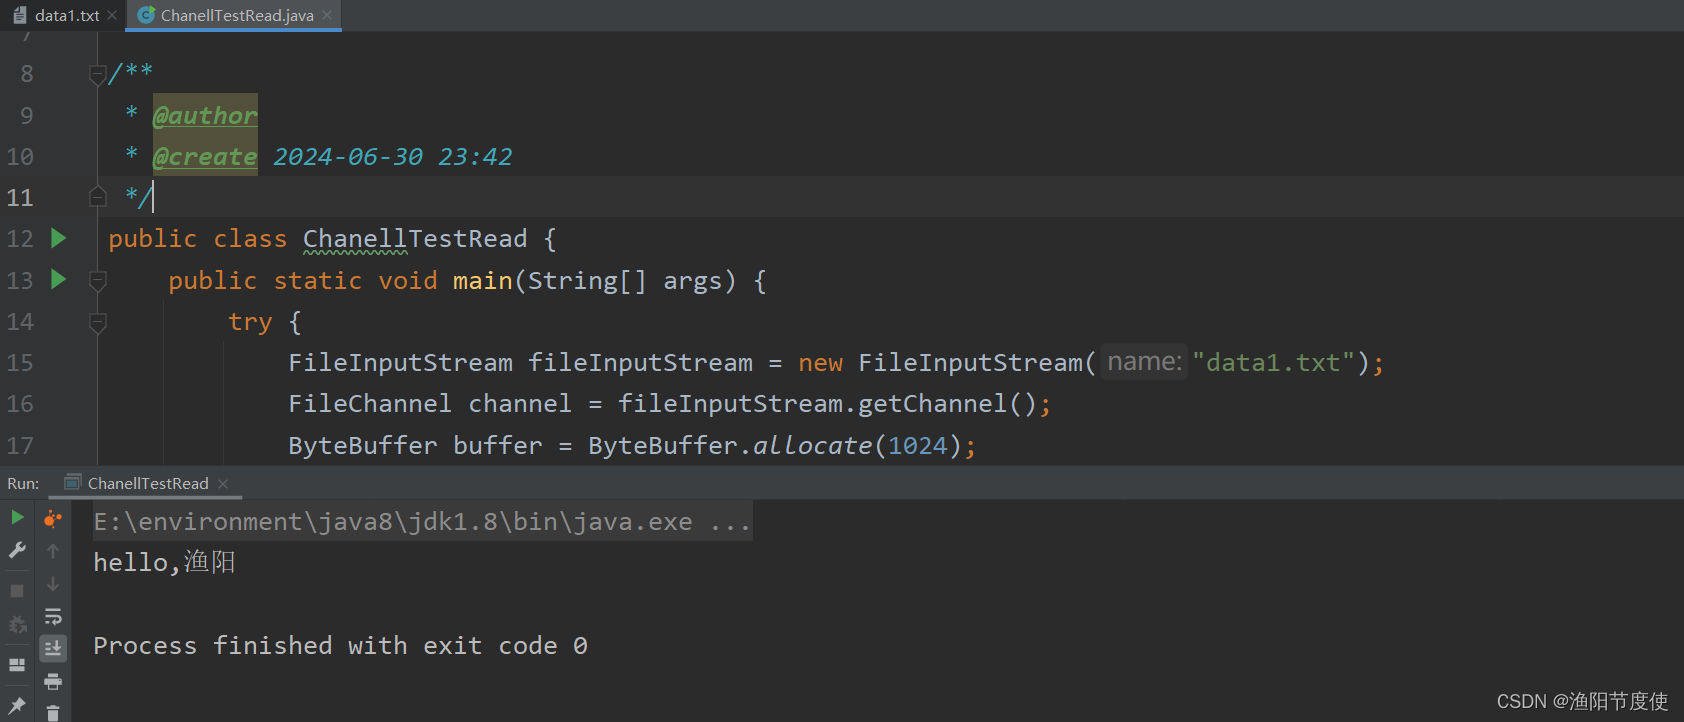Click the hello,渔阳 console output line
The image size is (1684, 722).
point(164,562)
